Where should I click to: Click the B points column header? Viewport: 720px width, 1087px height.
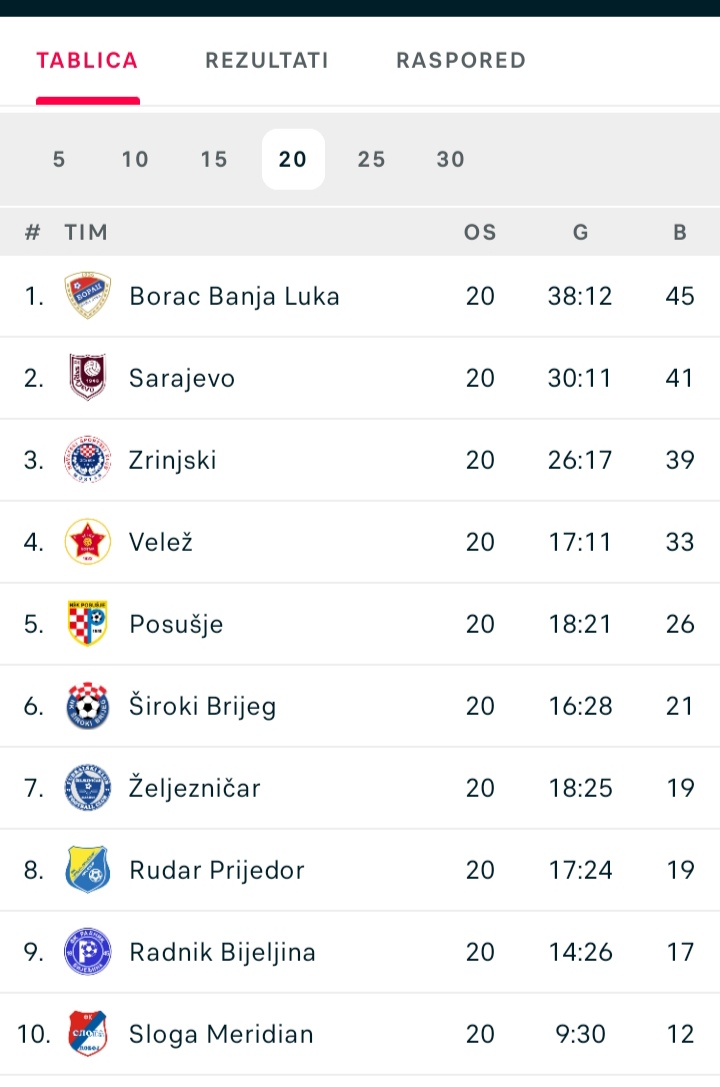[680, 232]
